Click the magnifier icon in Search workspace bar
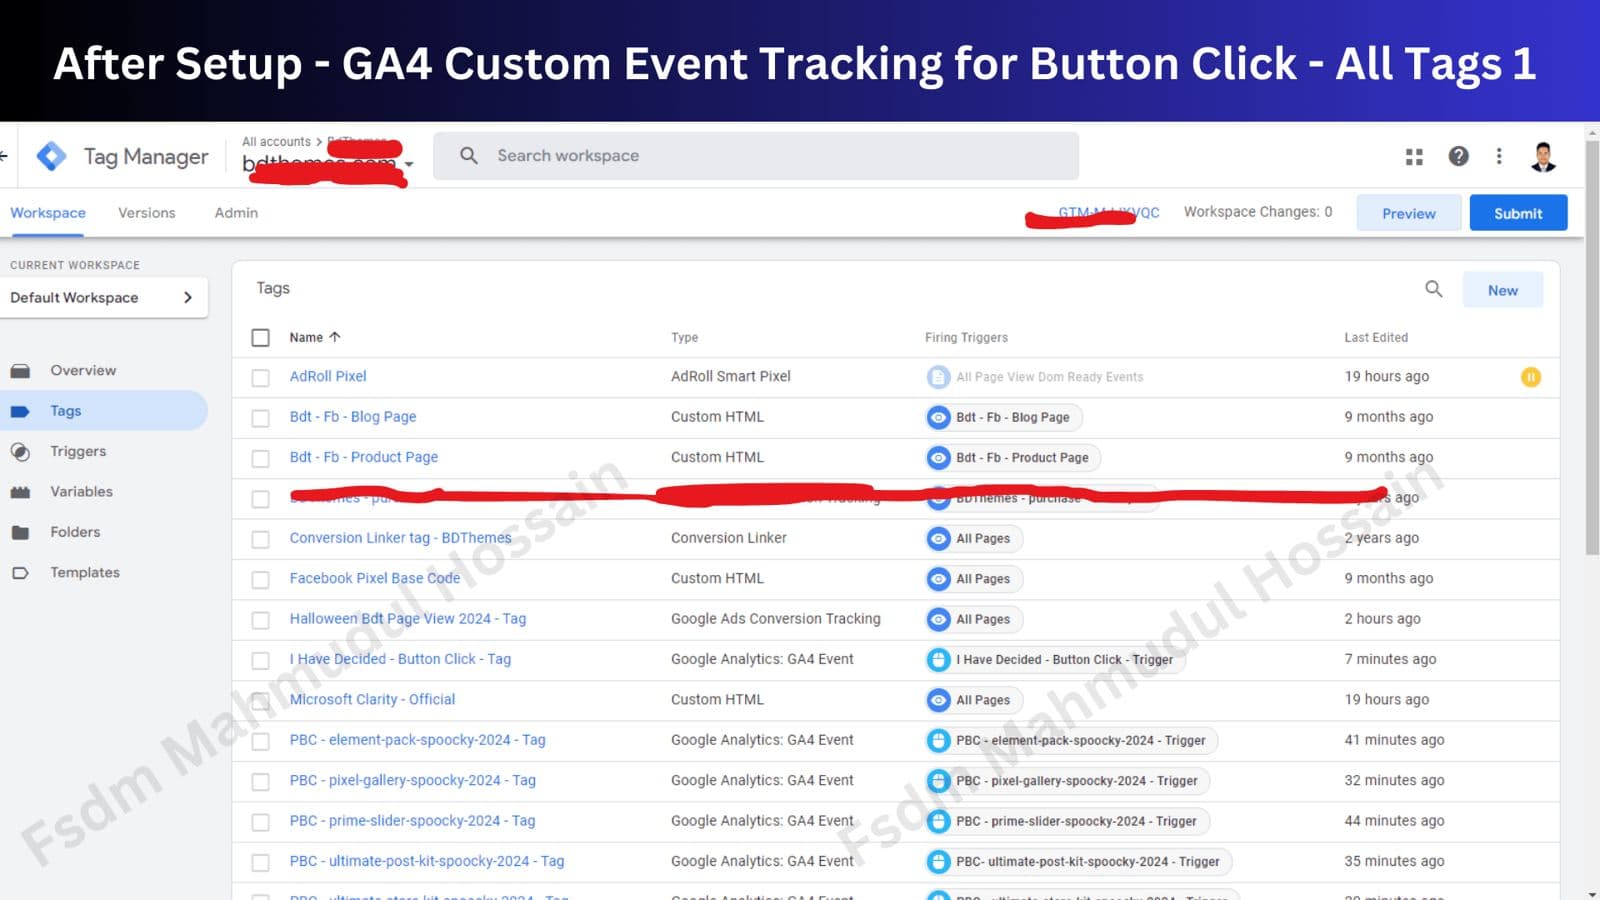Image resolution: width=1600 pixels, height=900 pixels. point(468,156)
